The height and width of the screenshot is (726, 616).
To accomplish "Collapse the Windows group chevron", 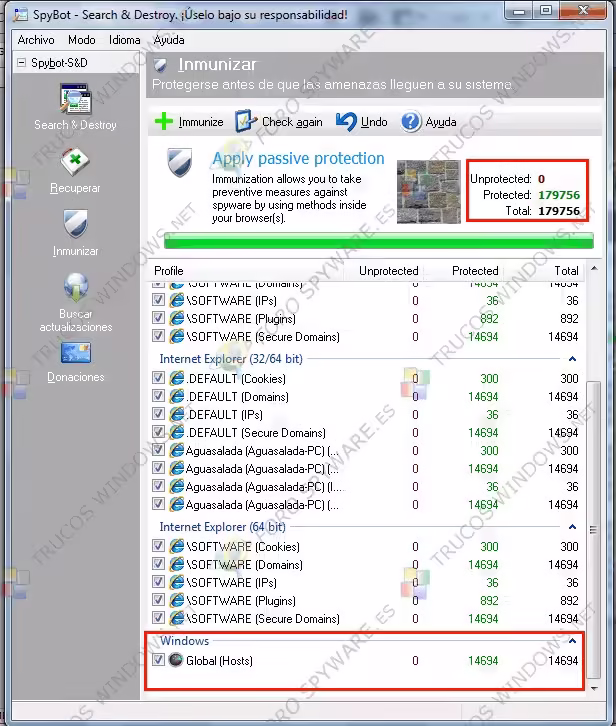I will click(572, 641).
